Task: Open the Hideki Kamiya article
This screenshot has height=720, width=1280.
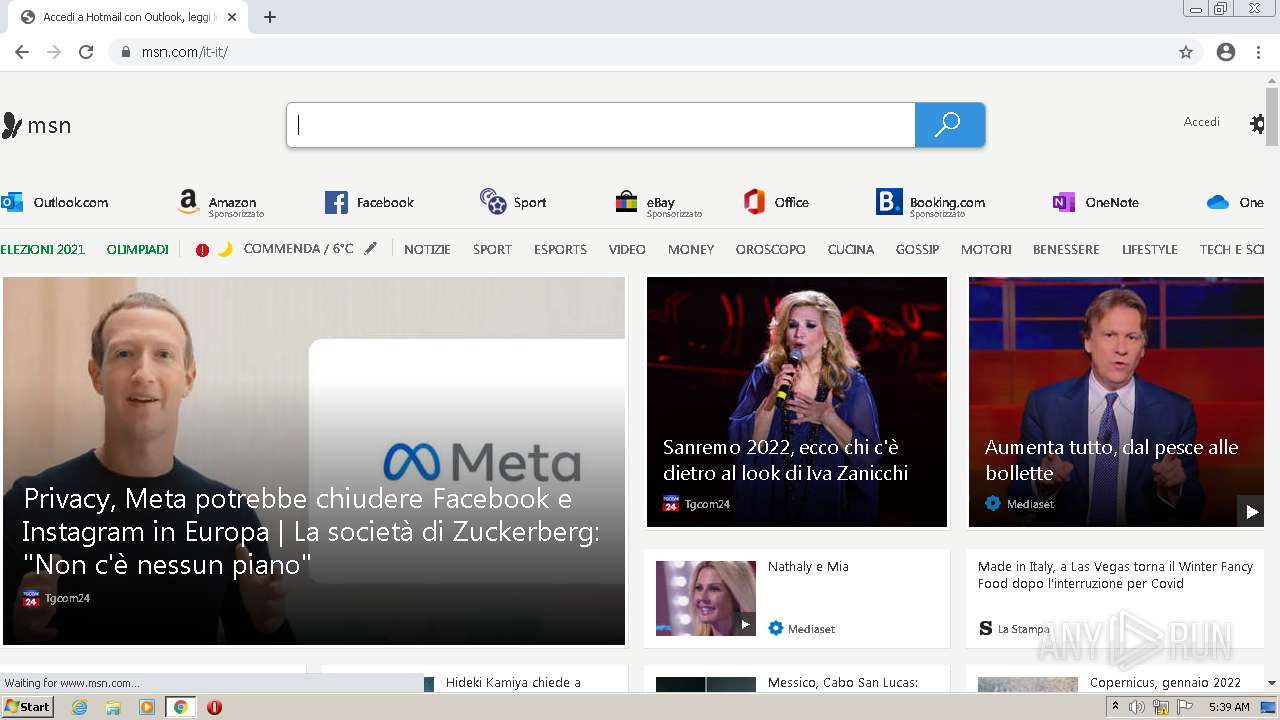Action: 513,683
